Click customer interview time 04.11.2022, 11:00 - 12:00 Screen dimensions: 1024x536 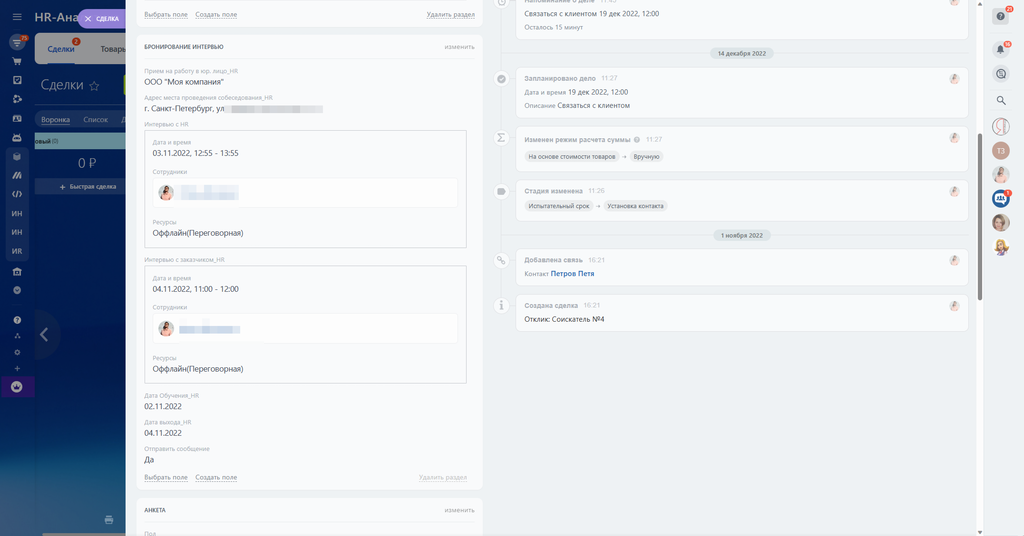click(x=195, y=289)
